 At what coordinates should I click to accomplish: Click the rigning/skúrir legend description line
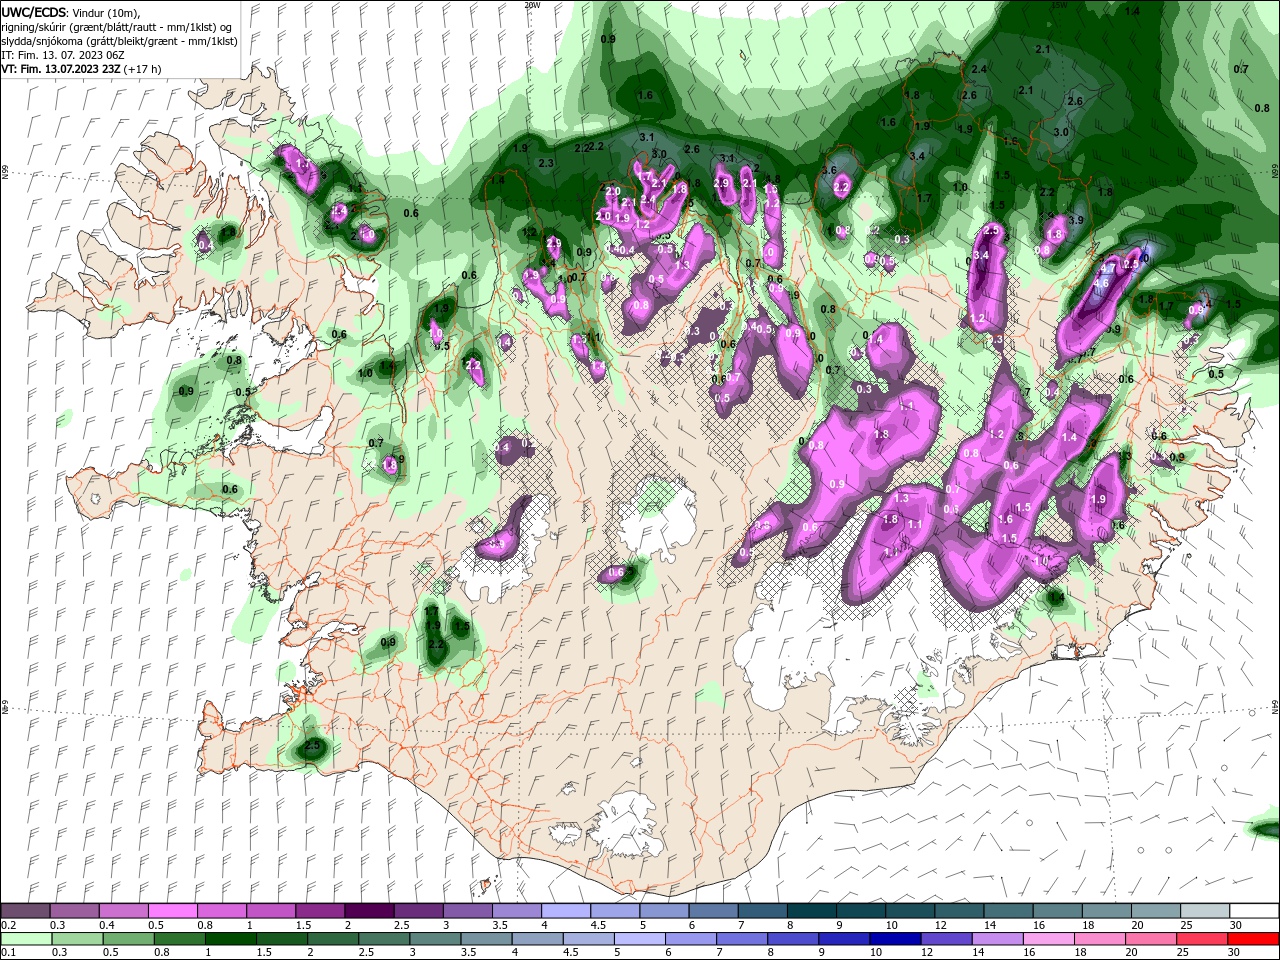(x=117, y=26)
